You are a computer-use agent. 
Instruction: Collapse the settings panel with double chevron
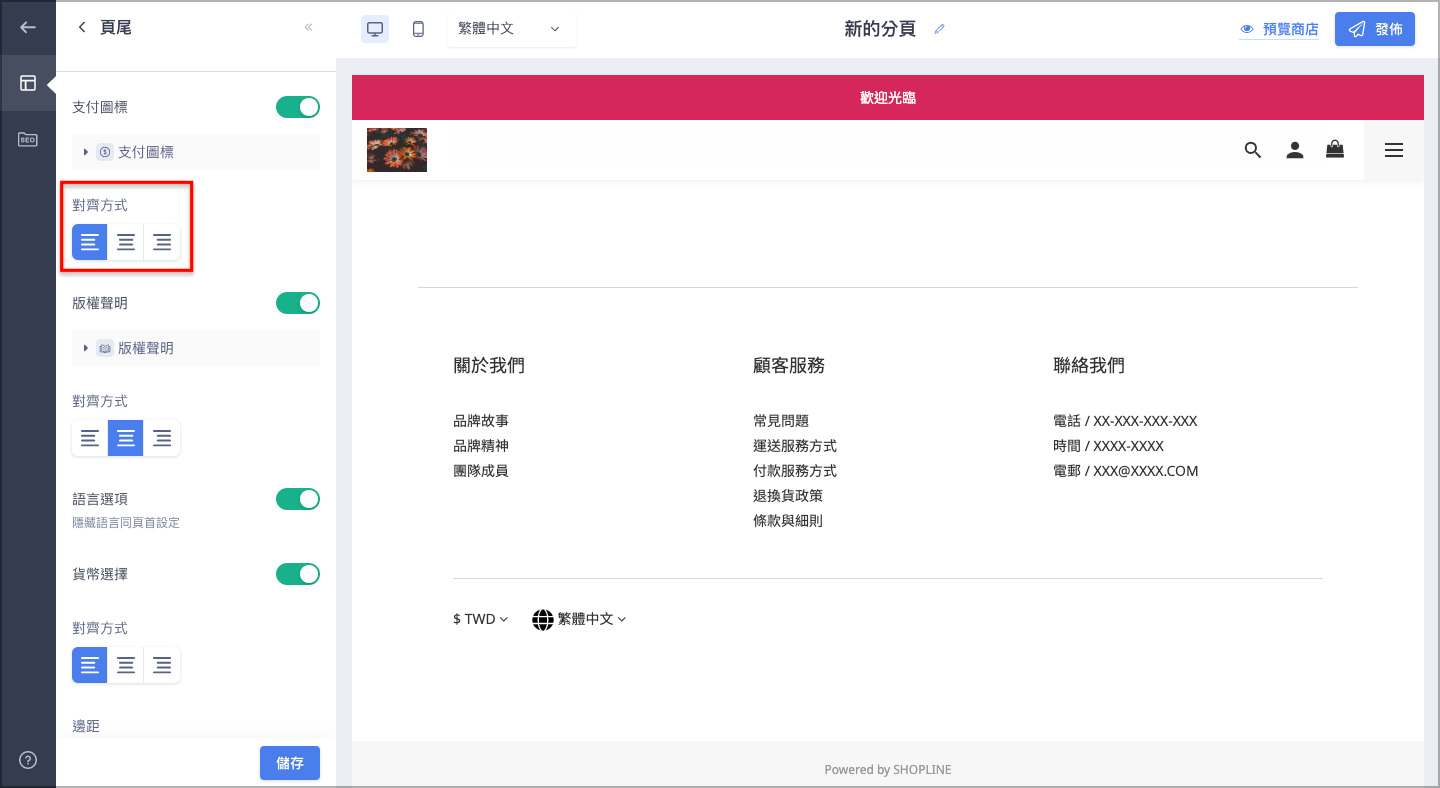click(x=309, y=28)
